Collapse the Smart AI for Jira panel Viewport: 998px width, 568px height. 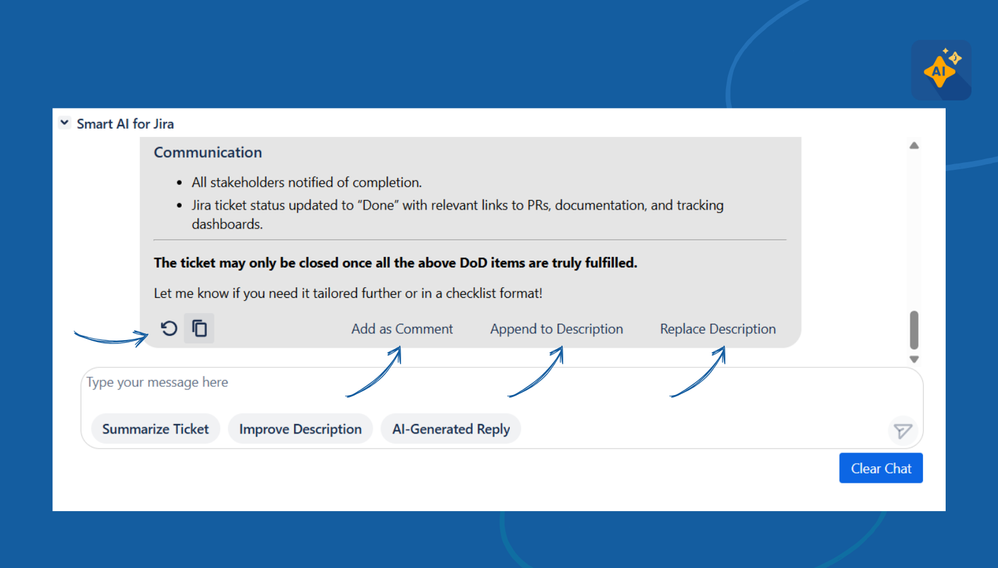(x=64, y=123)
